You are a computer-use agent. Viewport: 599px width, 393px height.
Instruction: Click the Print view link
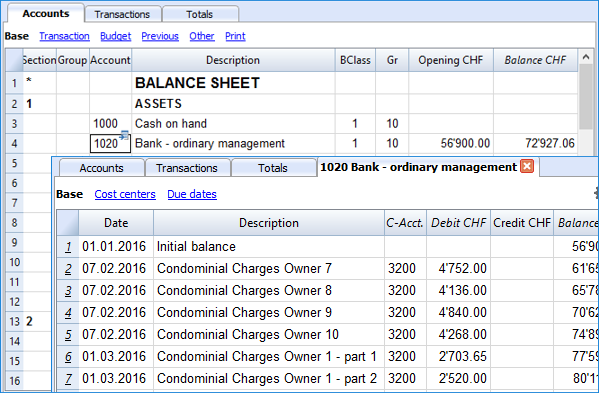click(235, 36)
